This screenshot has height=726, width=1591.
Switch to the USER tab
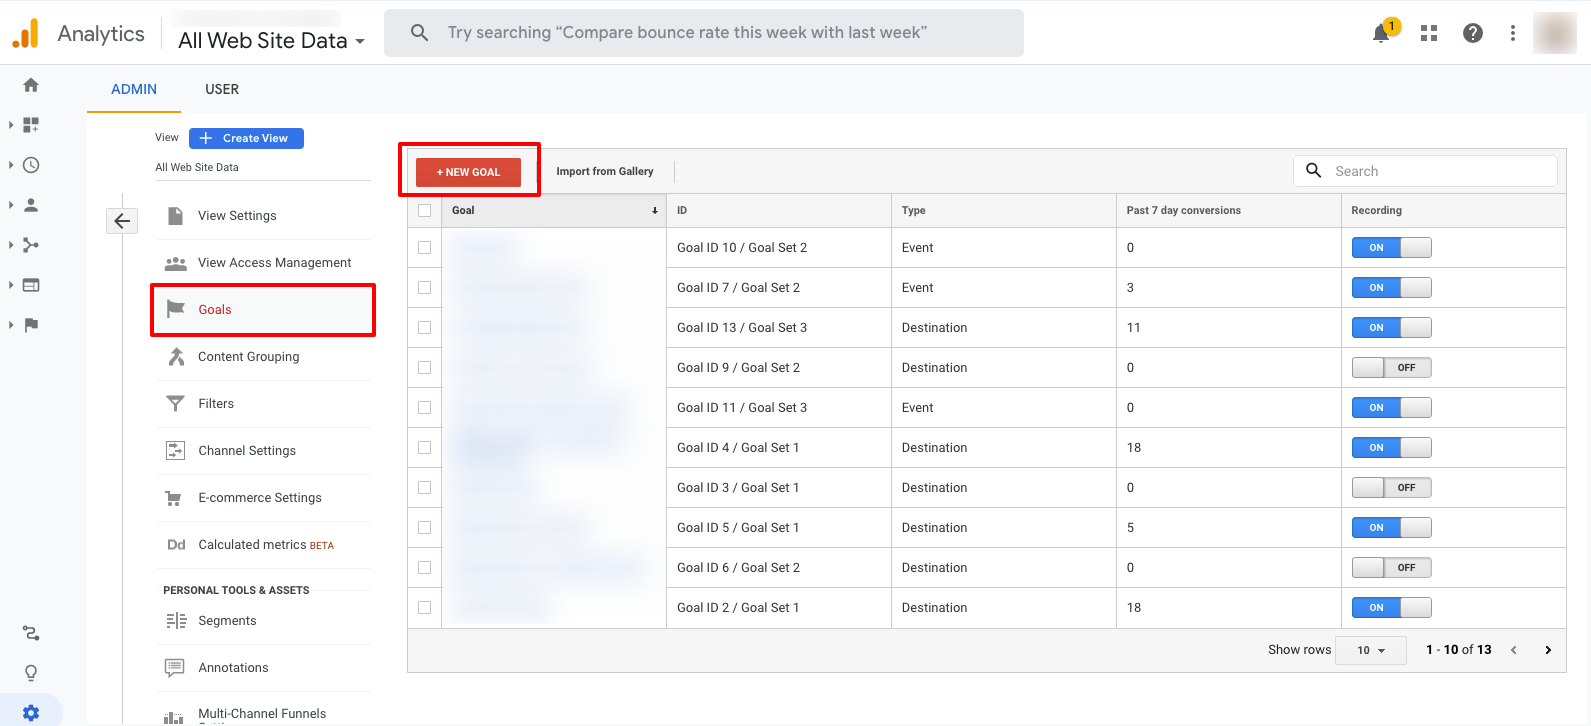tap(222, 89)
